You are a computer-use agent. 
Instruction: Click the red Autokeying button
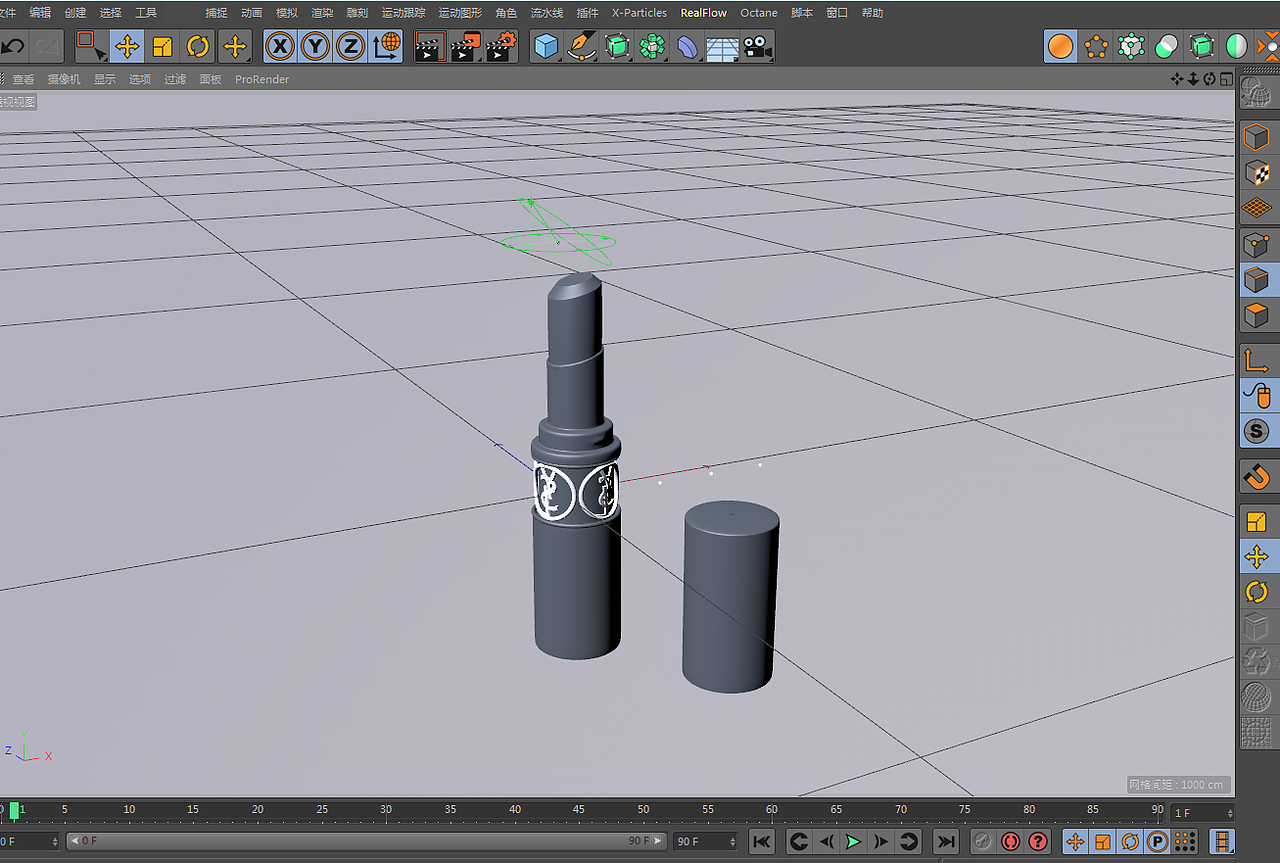click(x=1011, y=842)
